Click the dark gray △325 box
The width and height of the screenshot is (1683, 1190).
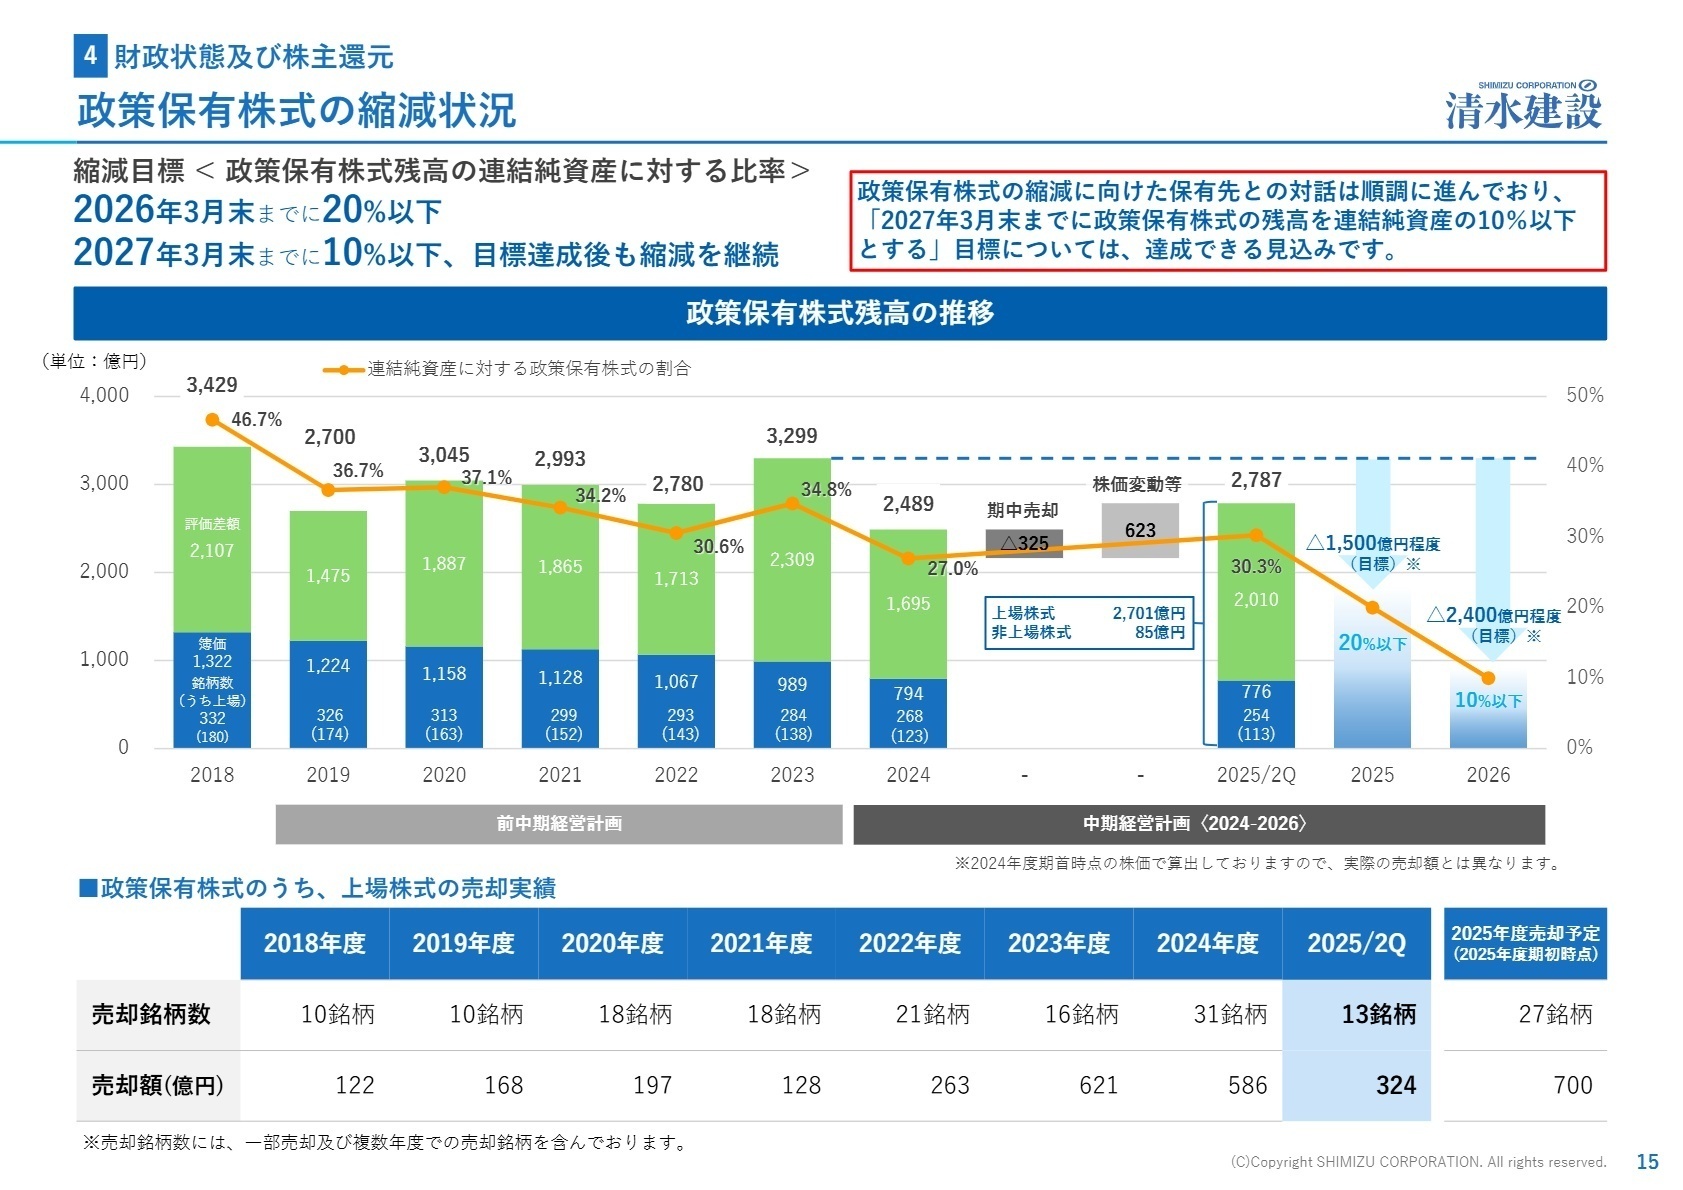pyautogui.click(x=1024, y=543)
